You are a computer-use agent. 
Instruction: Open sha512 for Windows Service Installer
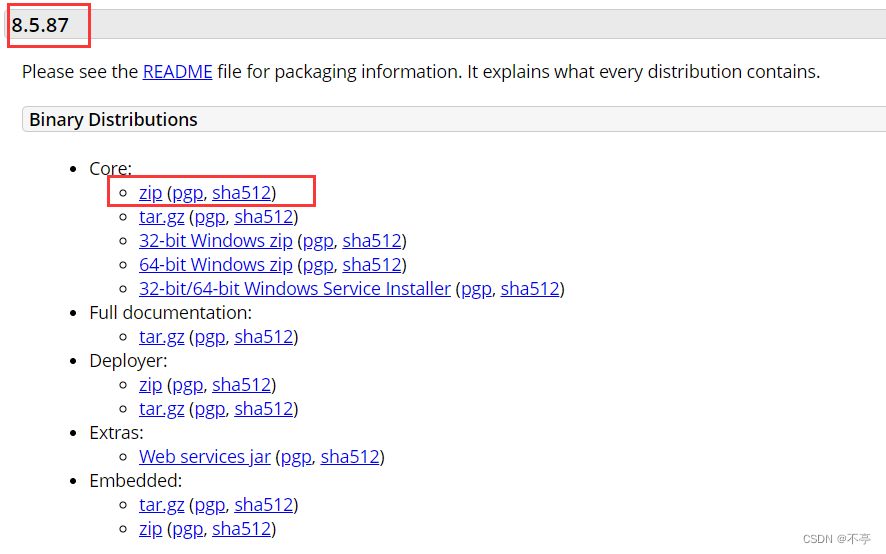click(530, 289)
